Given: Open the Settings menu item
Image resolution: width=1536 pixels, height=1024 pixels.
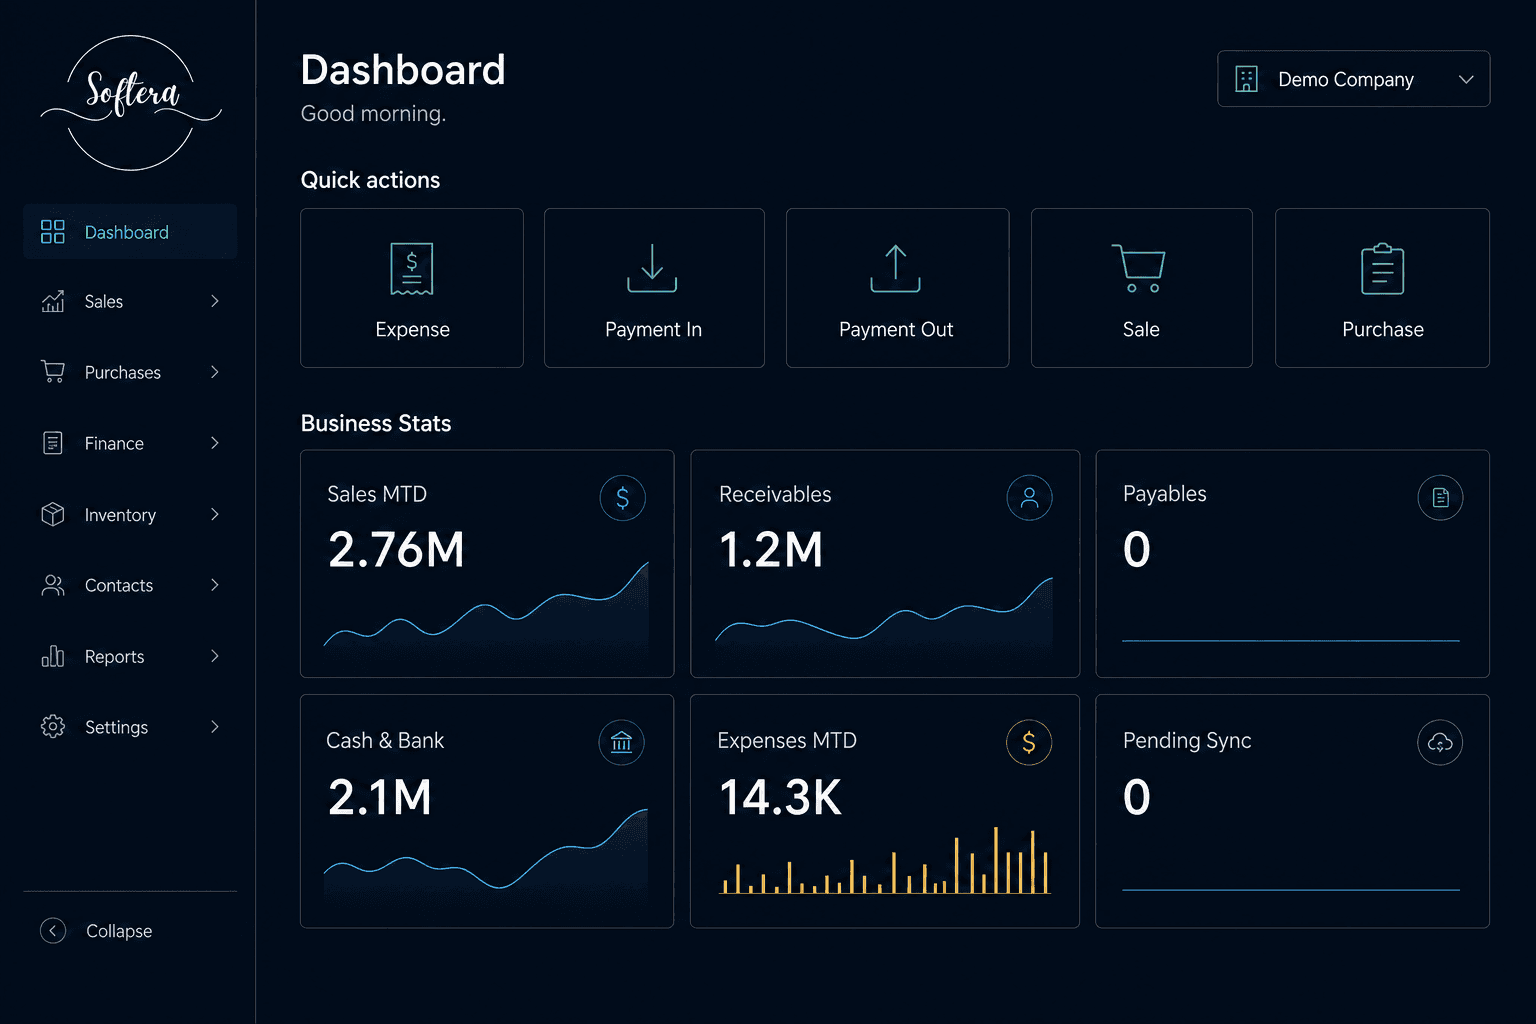Looking at the screenshot, I should [x=130, y=727].
